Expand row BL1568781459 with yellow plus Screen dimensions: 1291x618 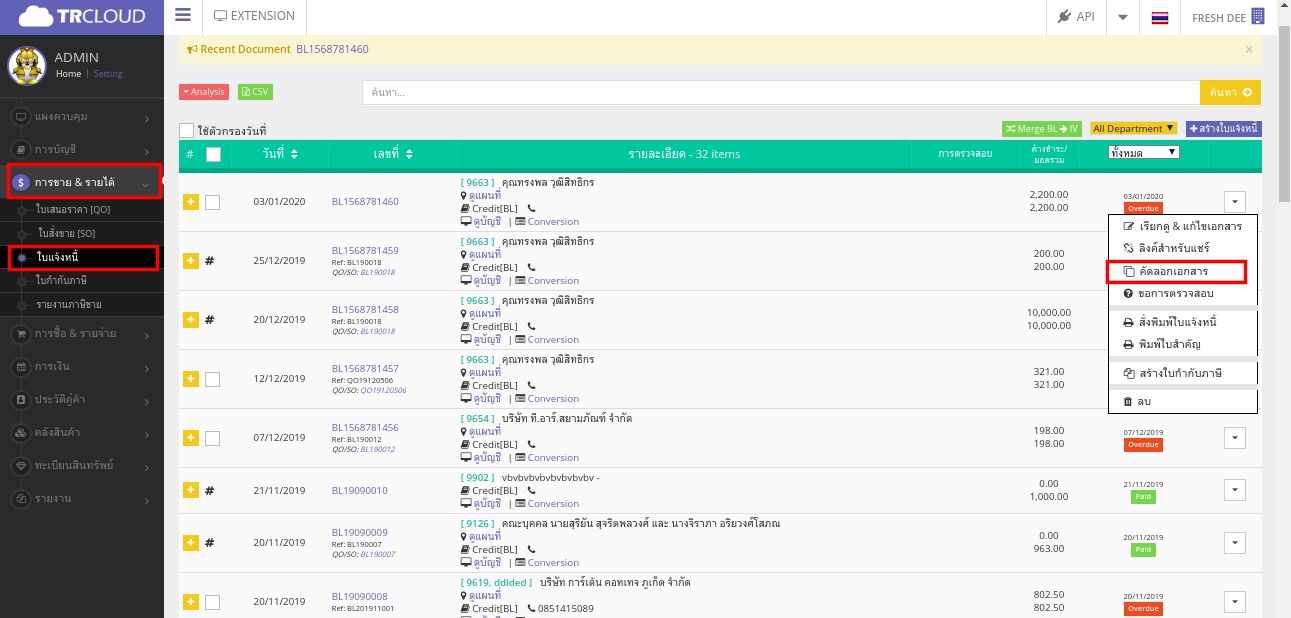click(x=191, y=261)
